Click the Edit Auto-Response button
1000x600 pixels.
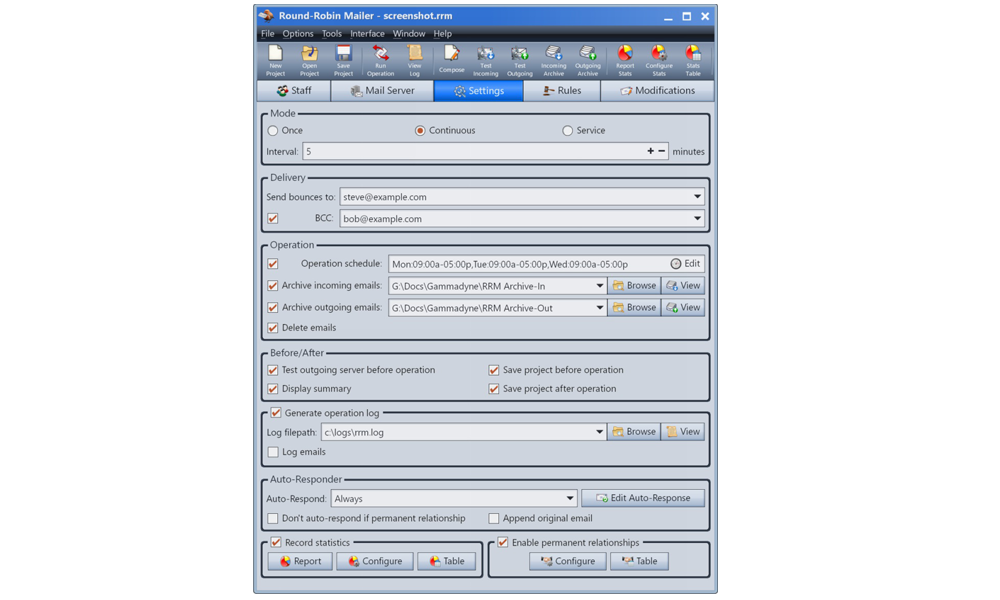[642, 498]
